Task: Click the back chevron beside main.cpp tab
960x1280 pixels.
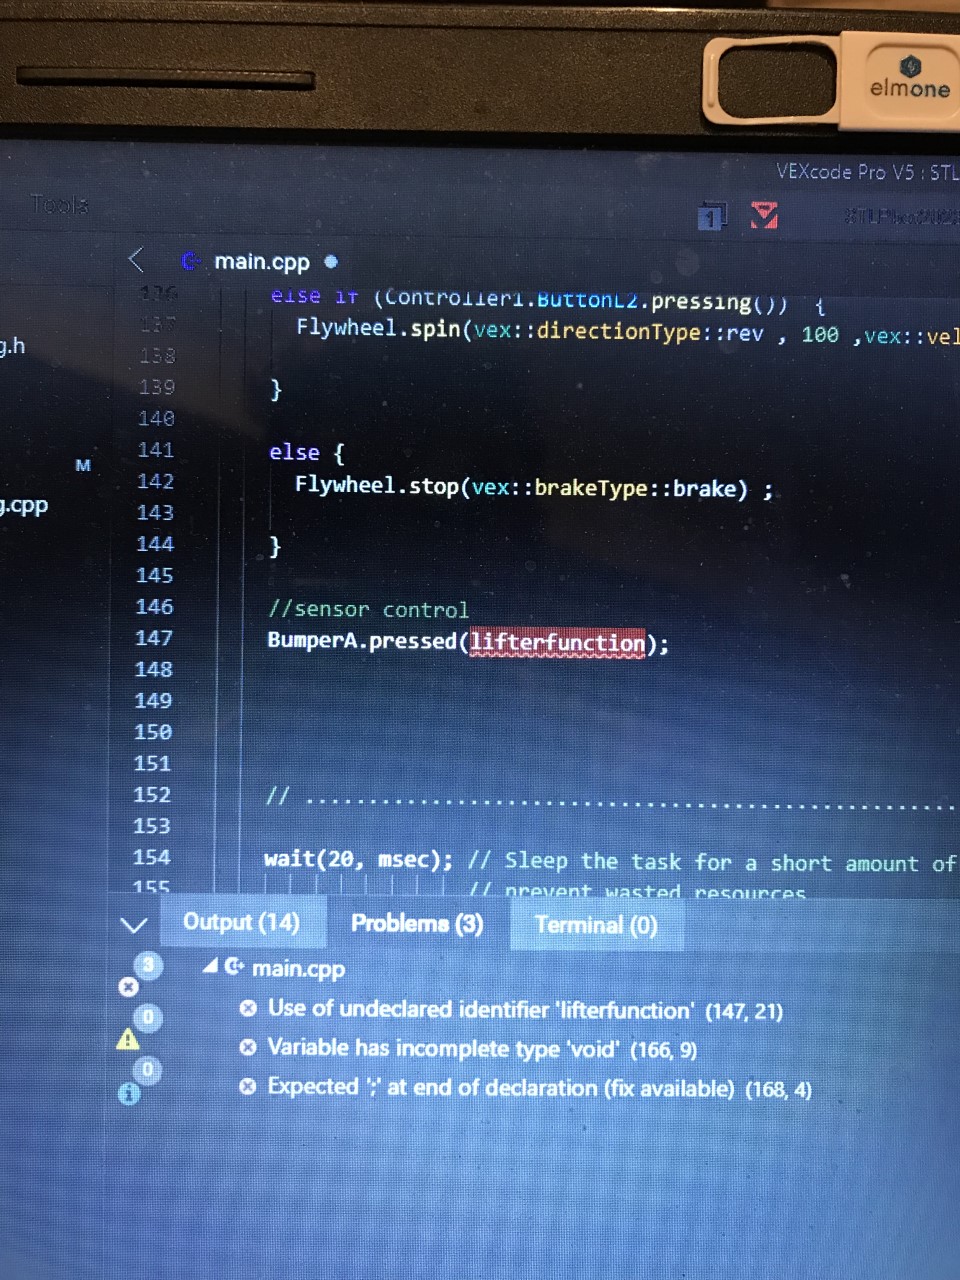Action: pos(137,260)
